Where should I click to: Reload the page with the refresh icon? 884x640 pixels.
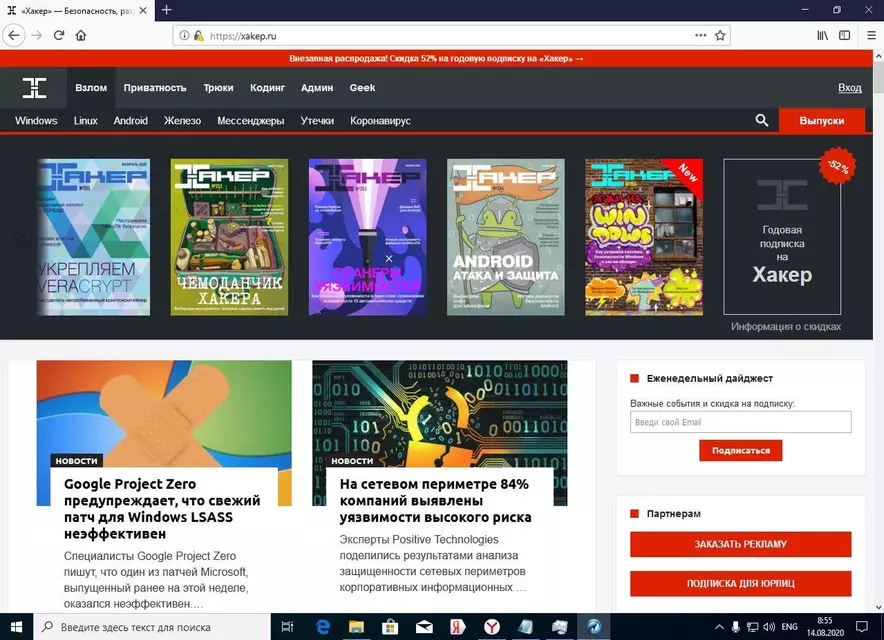59,36
